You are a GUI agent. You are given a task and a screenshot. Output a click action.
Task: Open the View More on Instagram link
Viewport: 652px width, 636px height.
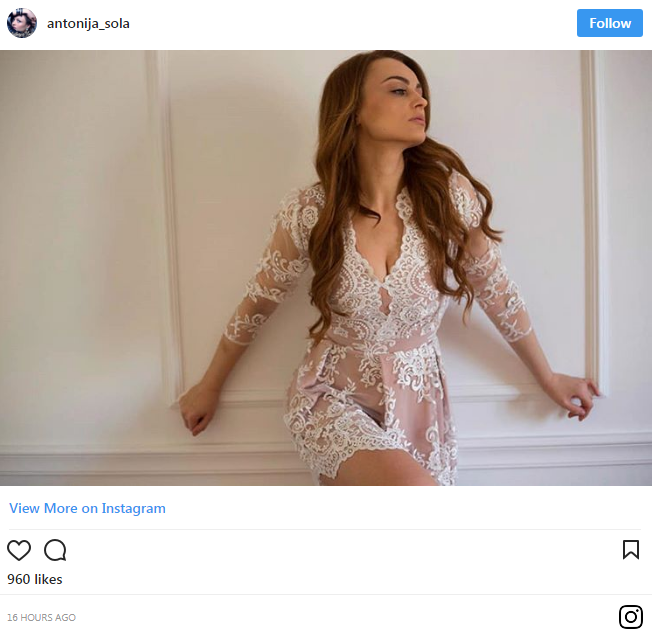click(x=87, y=508)
